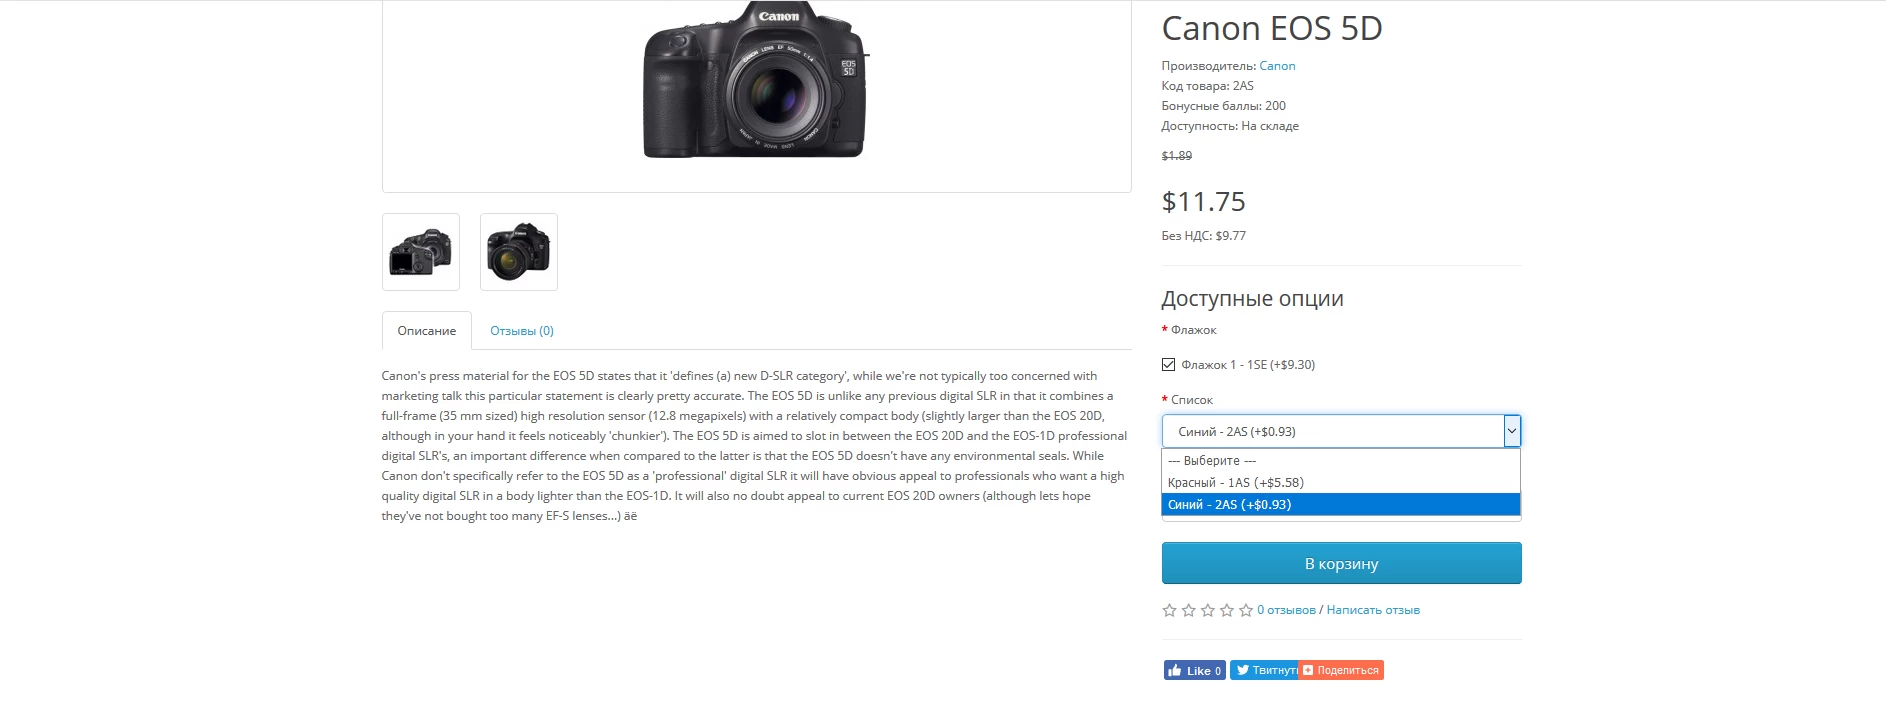This screenshot has width=1886, height=719.
Task: Uncheck Флажок 1 - 1SE option
Action: tap(1168, 365)
